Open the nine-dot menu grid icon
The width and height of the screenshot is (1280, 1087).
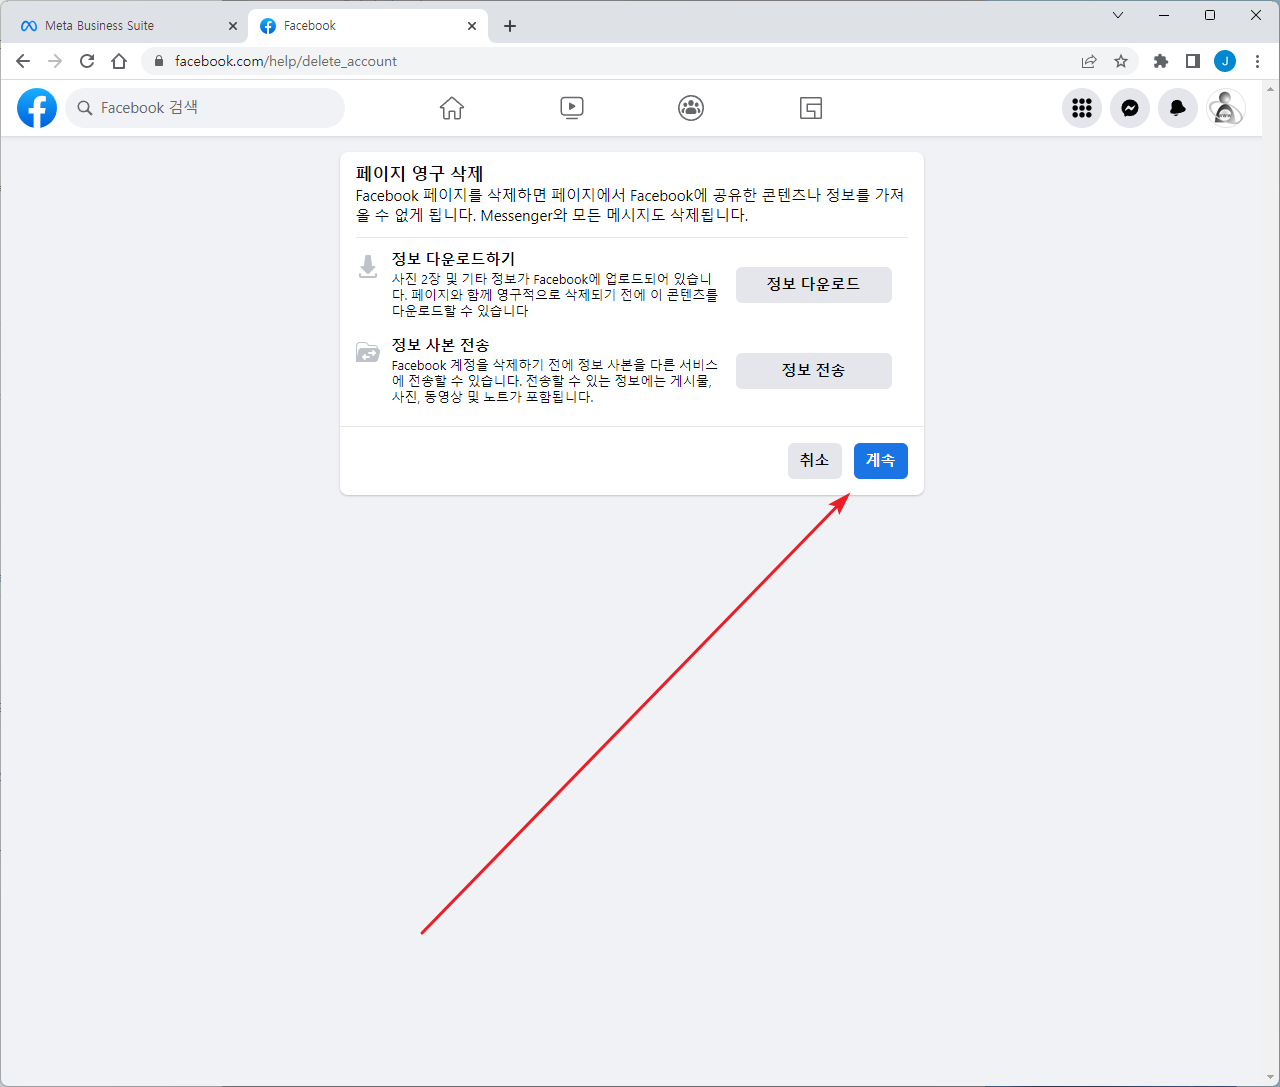[1082, 108]
